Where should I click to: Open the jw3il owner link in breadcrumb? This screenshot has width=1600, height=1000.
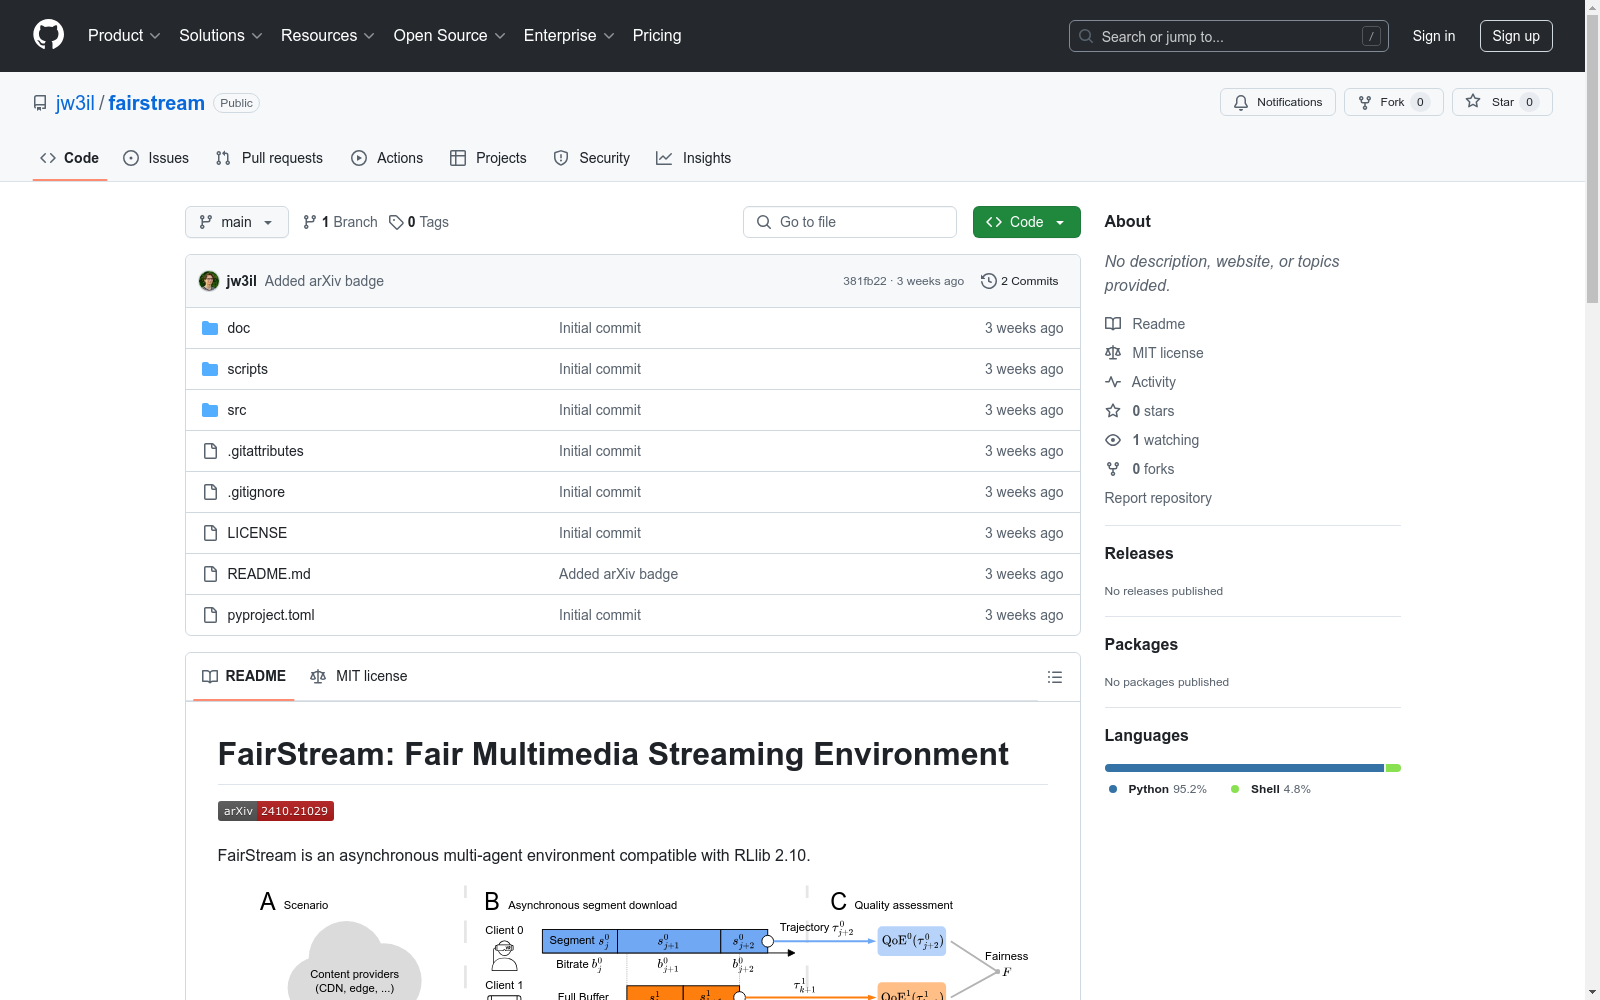click(x=75, y=103)
